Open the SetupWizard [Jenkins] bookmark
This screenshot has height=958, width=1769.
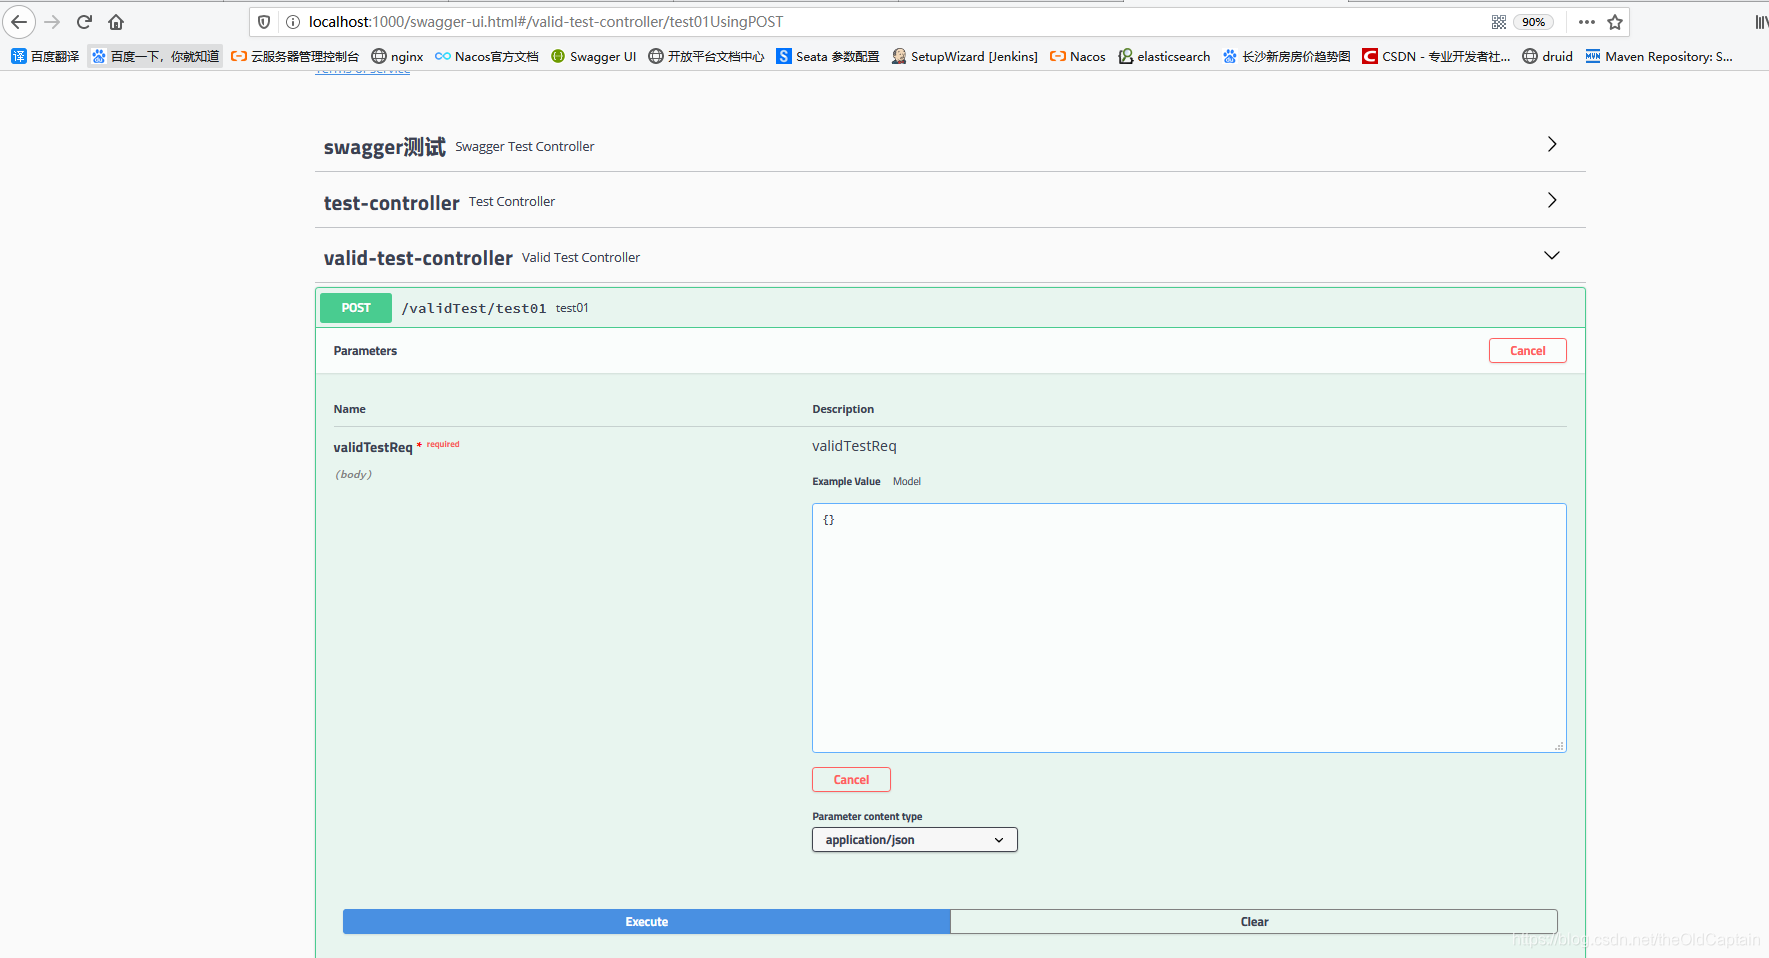[x=965, y=56]
